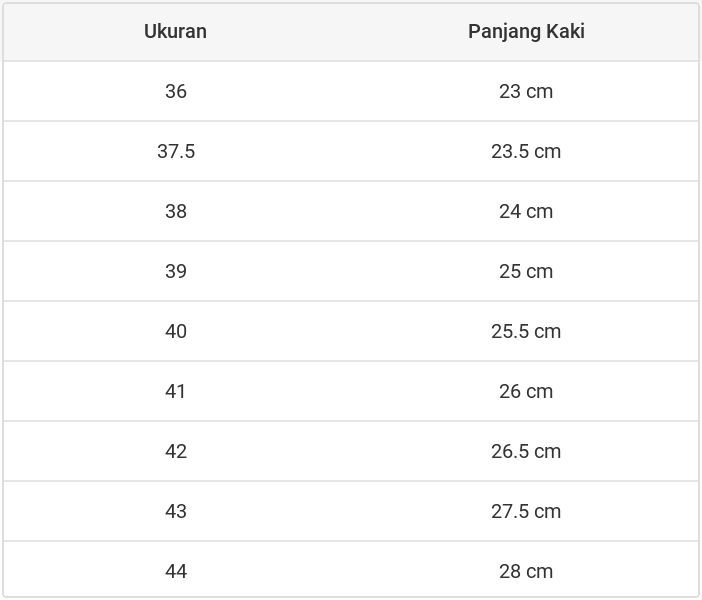Pick size 40 in Ukuran column
Image resolution: width=702 pixels, height=600 pixels.
point(175,331)
